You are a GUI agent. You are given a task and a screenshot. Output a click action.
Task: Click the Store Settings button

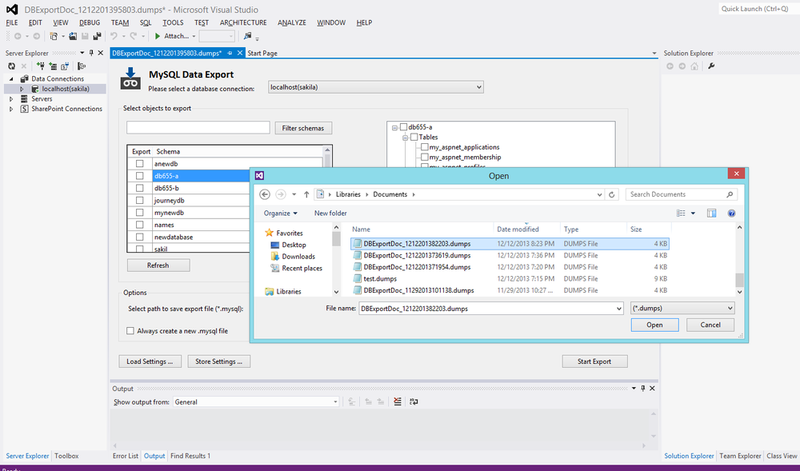click(219, 361)
